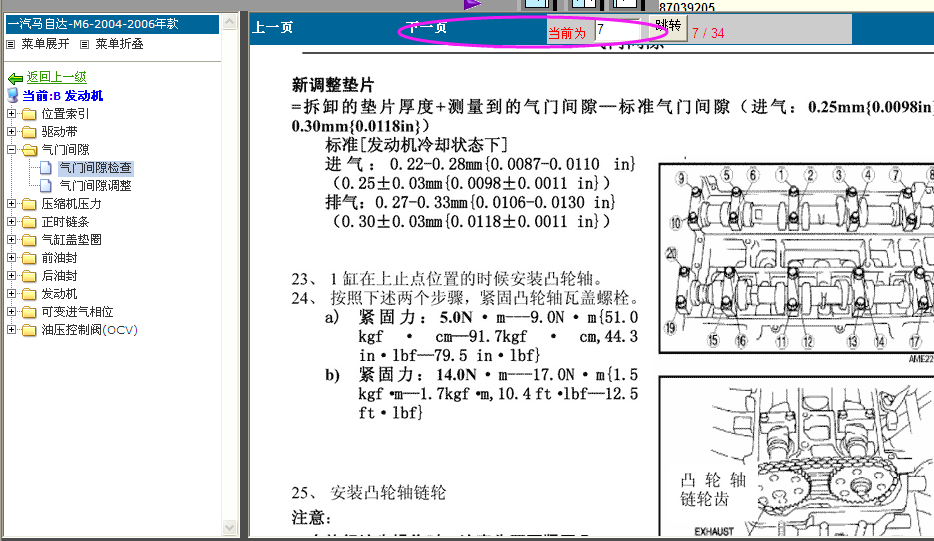Image resolution: width=934 pixels, height=541 pixels.
Task: Expand the 正时链条 tree node
Action: (x=11, y=221)
